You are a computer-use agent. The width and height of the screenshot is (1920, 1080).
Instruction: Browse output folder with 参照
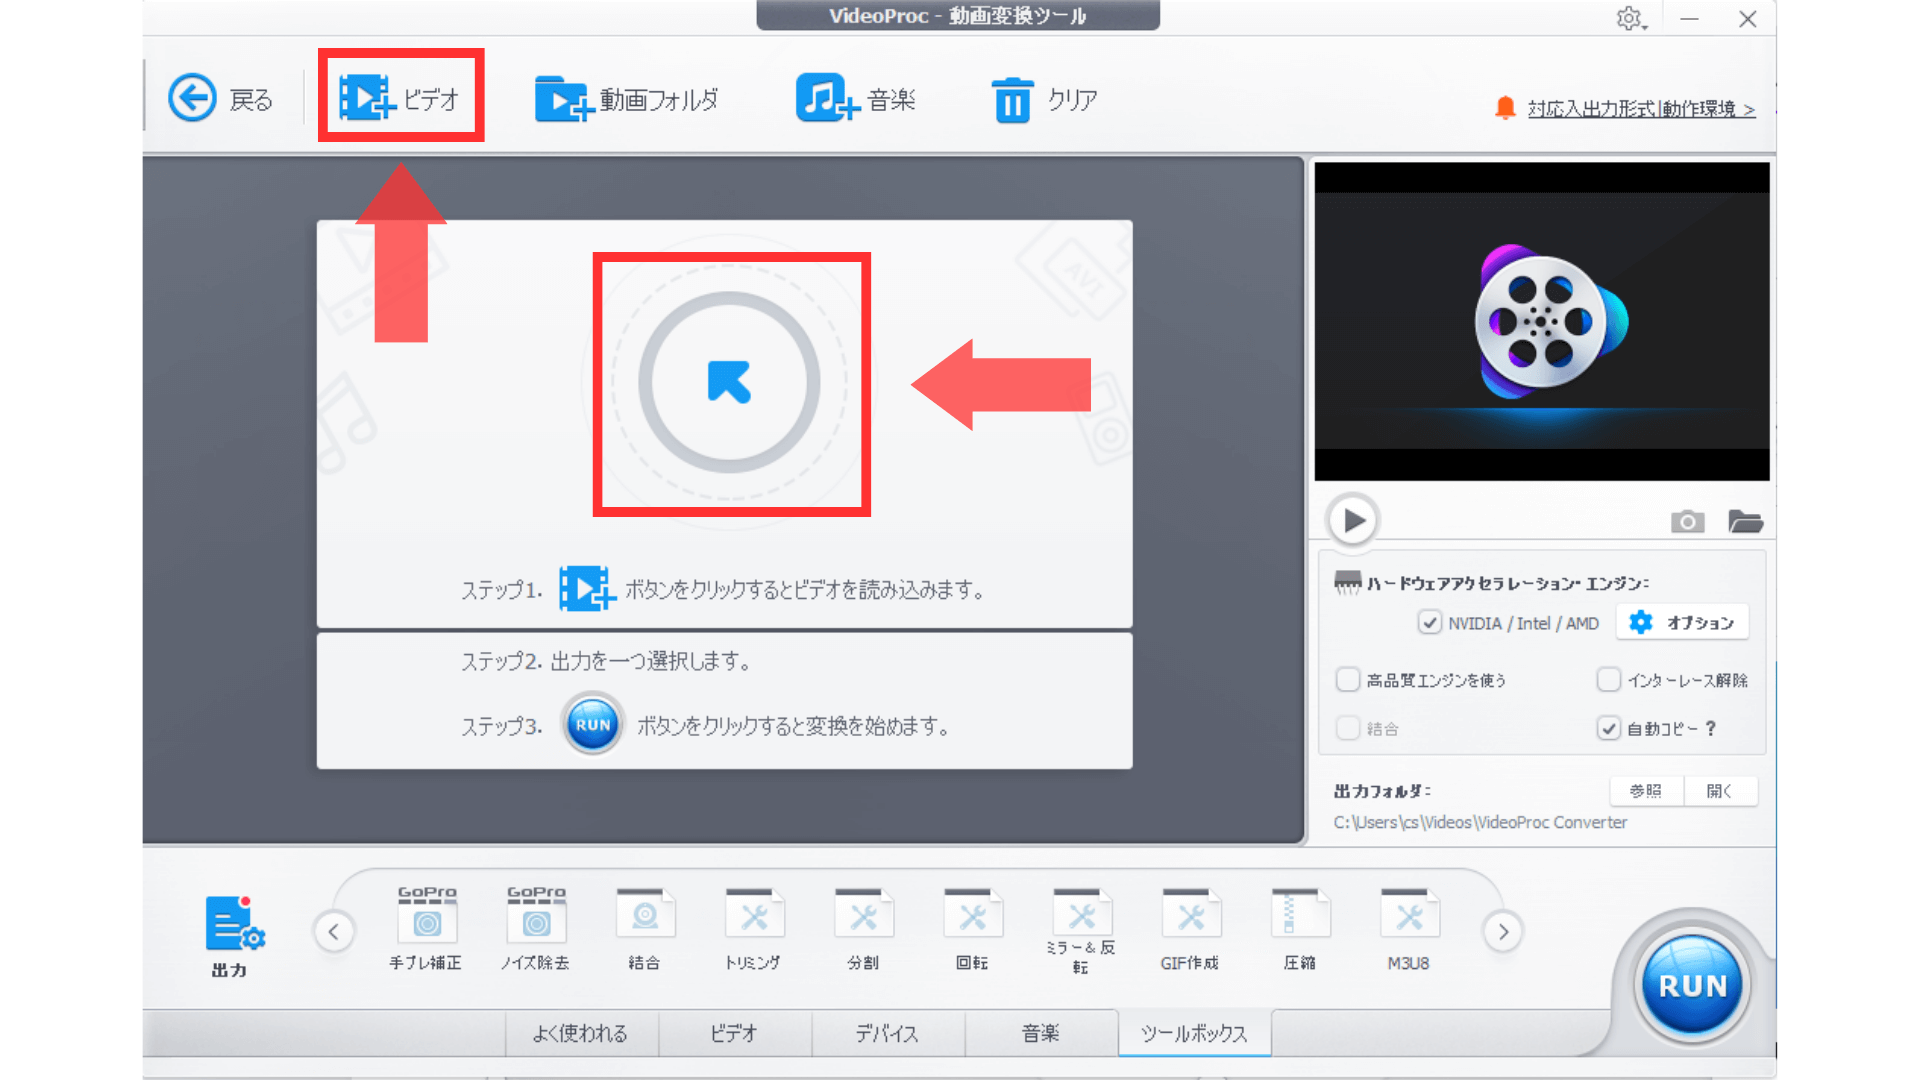[x=1646, y=791]
